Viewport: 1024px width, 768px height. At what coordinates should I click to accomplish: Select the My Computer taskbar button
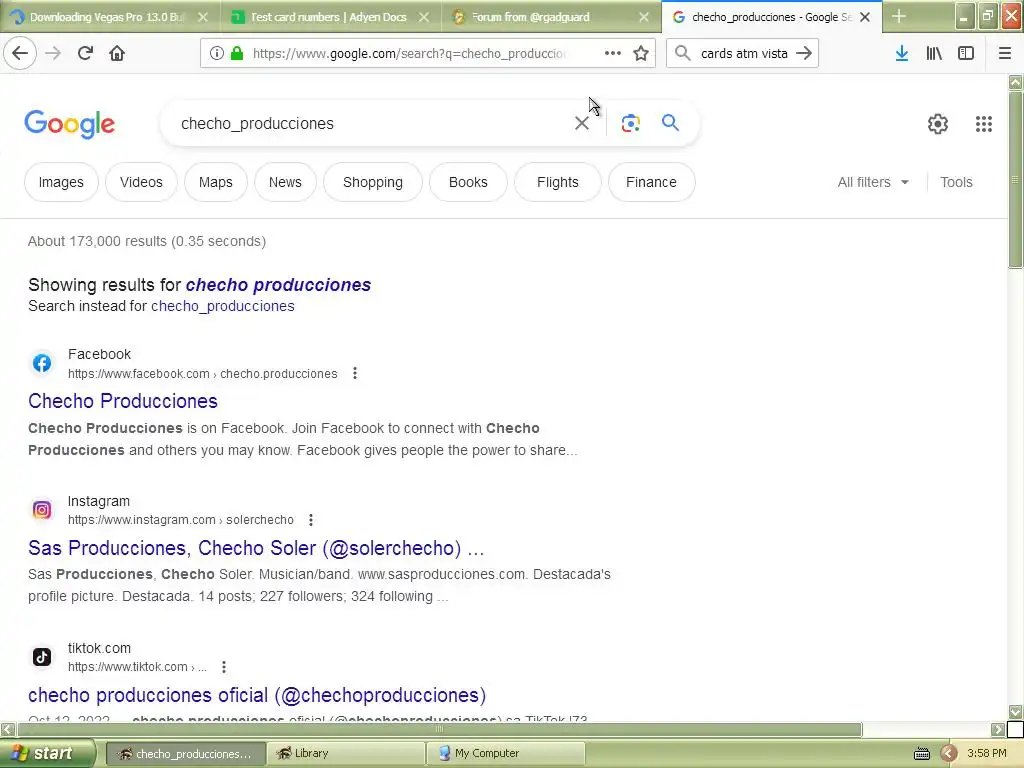pos(505,754)
